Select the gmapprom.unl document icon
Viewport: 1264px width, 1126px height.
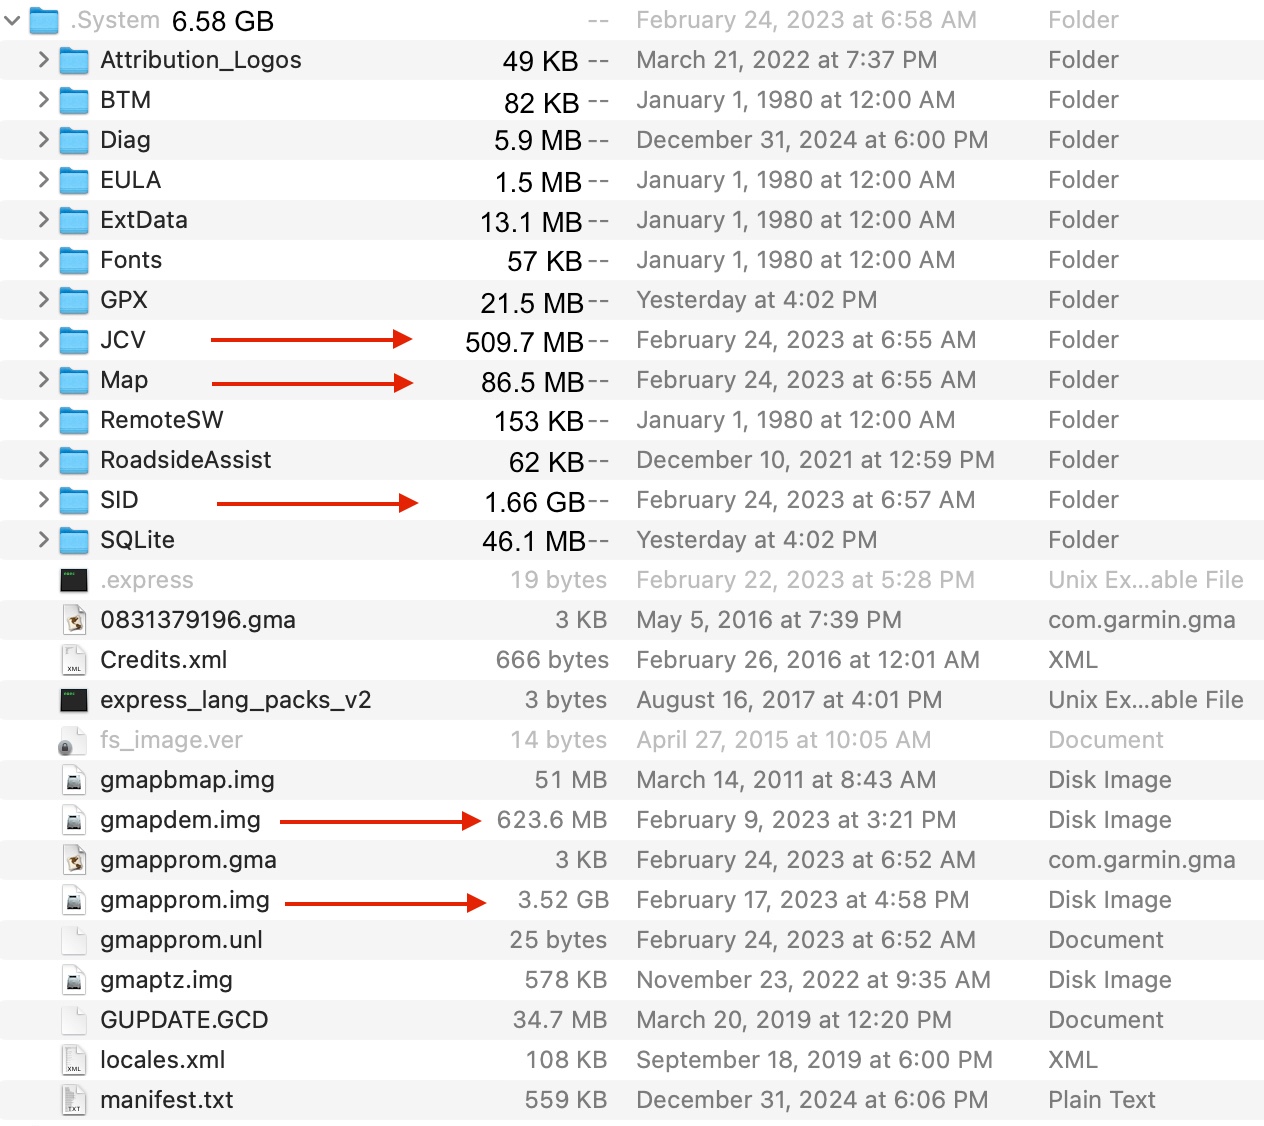(x=74, y=940)
